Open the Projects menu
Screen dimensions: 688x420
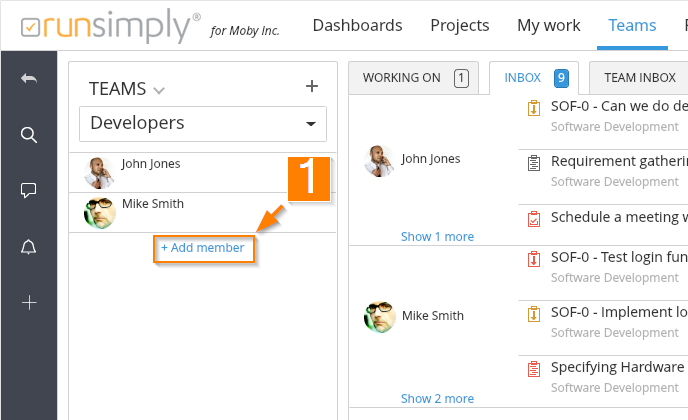[x=460, y=25]
